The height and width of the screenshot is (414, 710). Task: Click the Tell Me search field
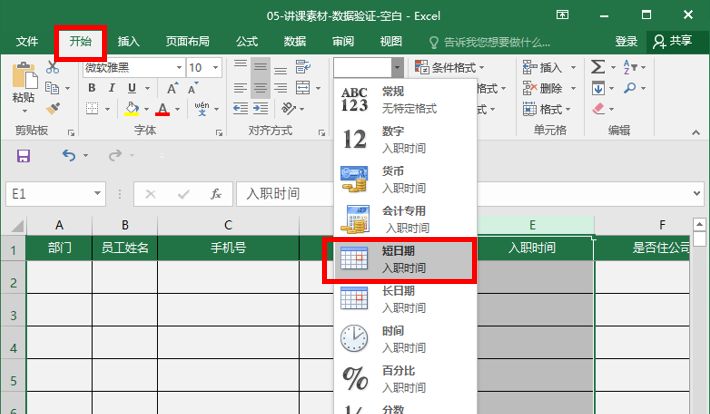[490, 42]
